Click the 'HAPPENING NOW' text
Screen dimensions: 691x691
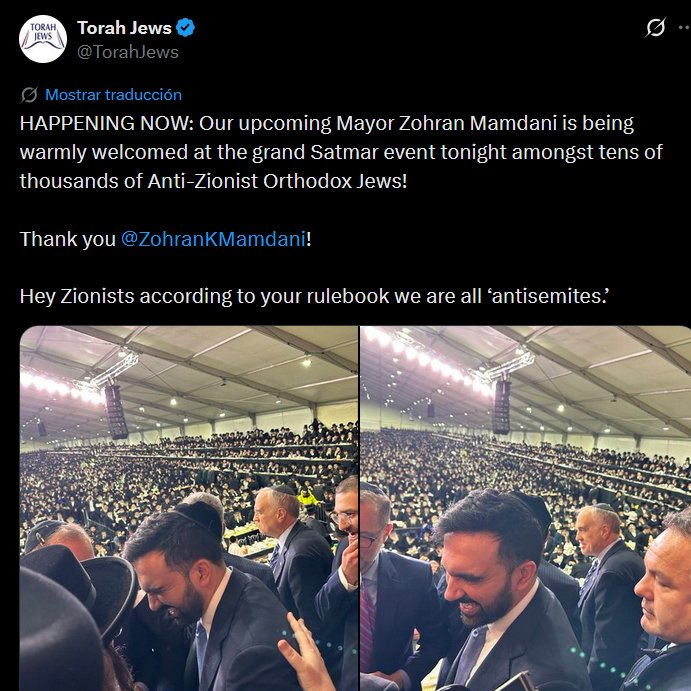[x=105, y=124]
